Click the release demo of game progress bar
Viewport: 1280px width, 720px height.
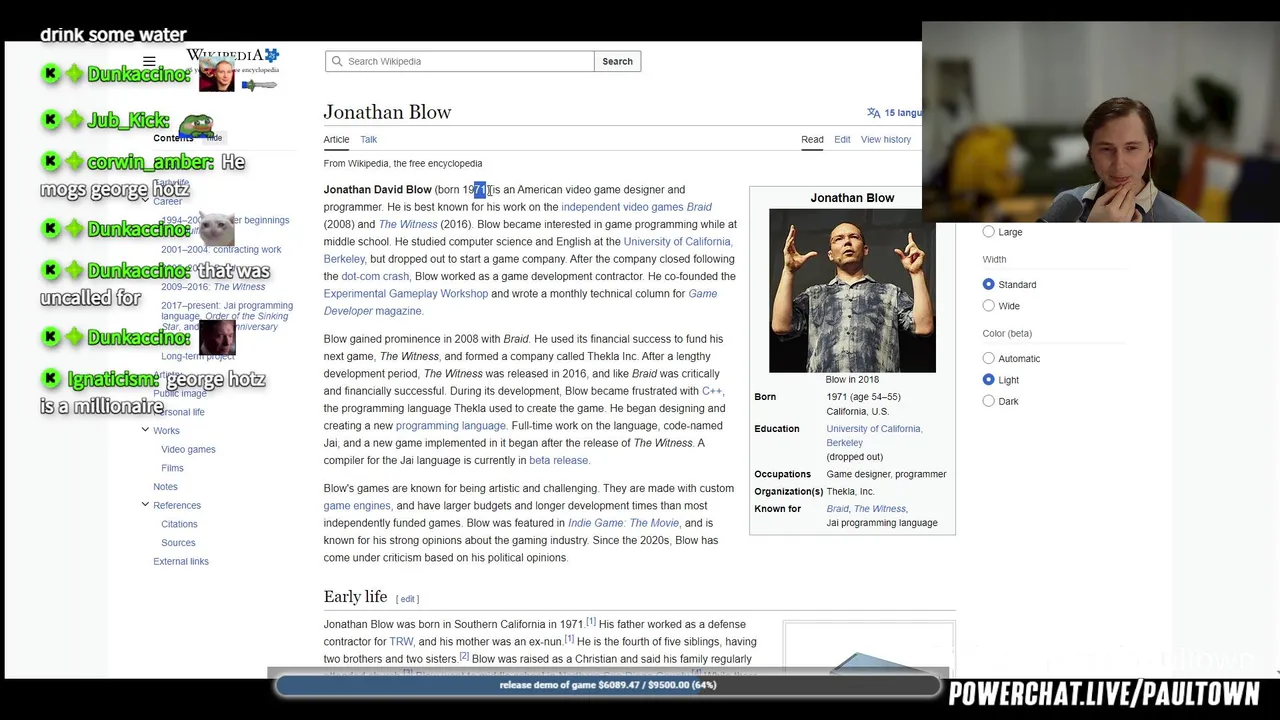608,685
